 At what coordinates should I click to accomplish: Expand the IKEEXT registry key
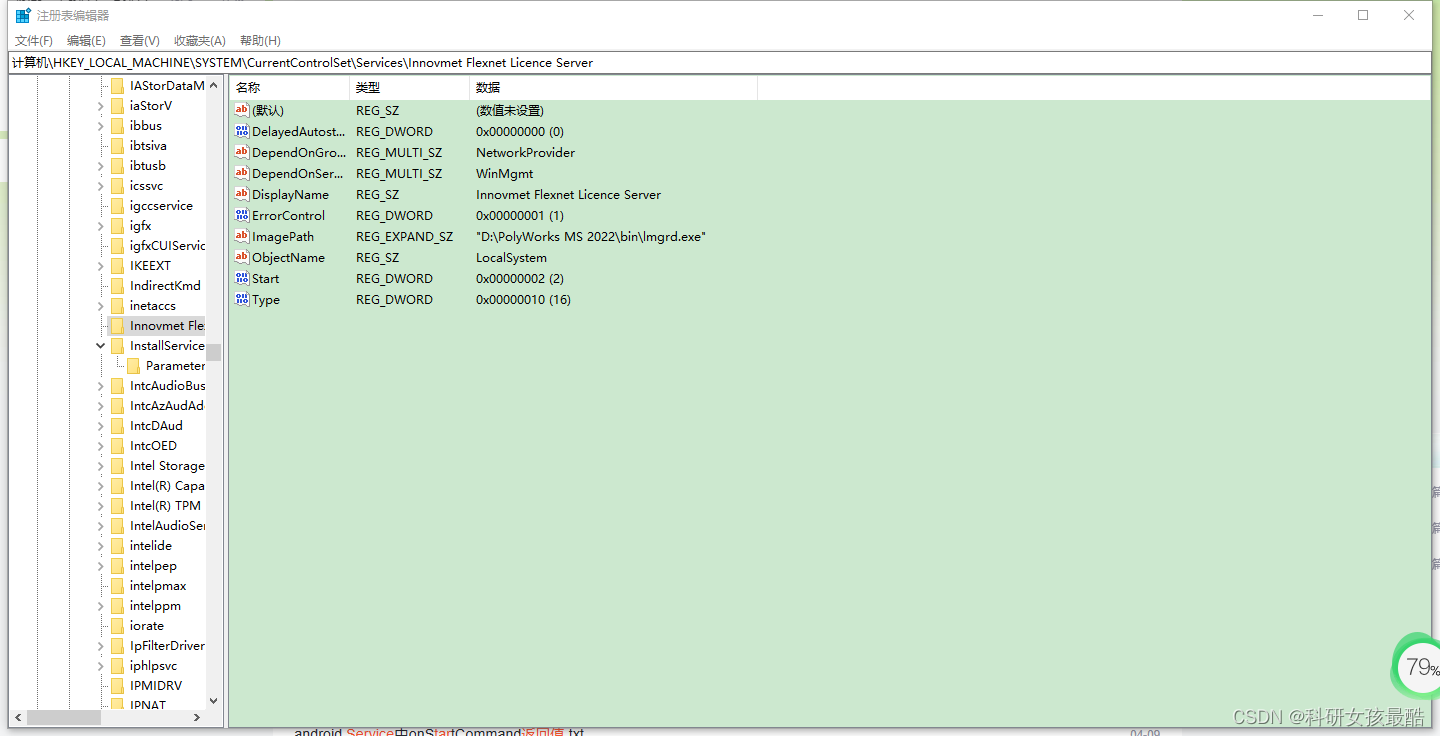pos(100,265)
